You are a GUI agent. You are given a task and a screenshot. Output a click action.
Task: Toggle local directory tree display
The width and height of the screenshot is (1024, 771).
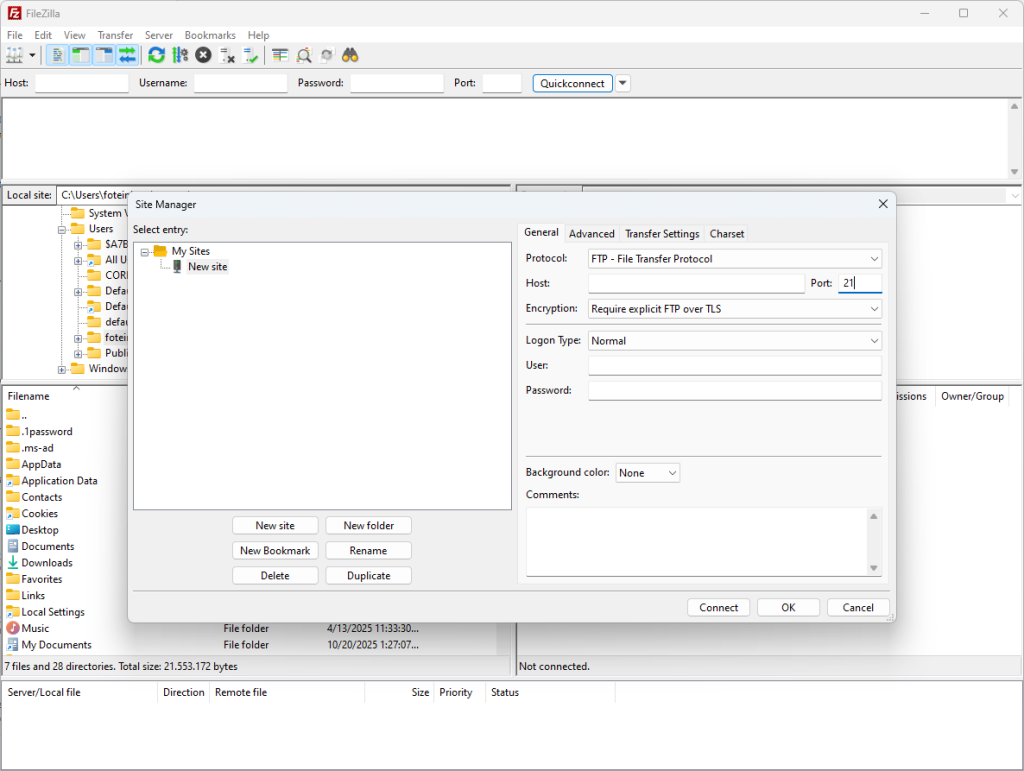[81, 55]
